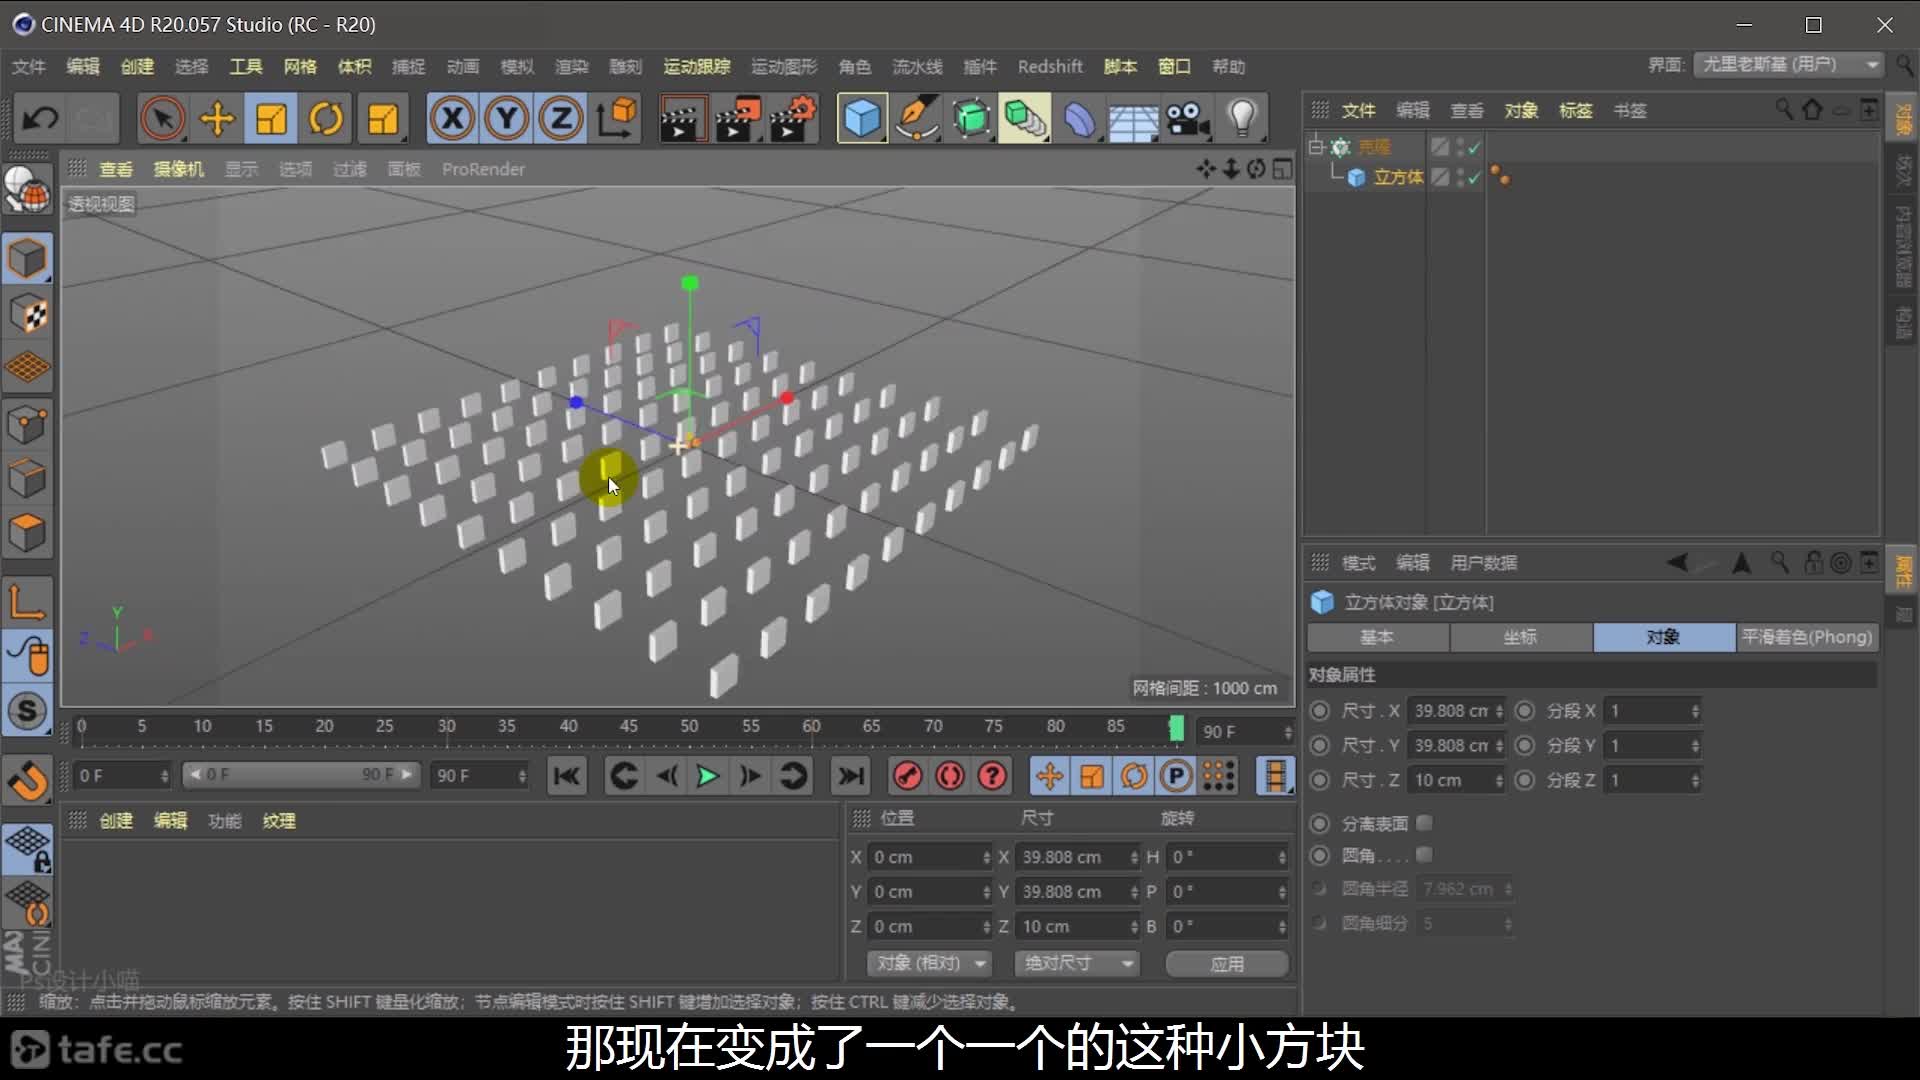Click the 分段 X stepper arrows
1920x1080 pixels.
1695,711
